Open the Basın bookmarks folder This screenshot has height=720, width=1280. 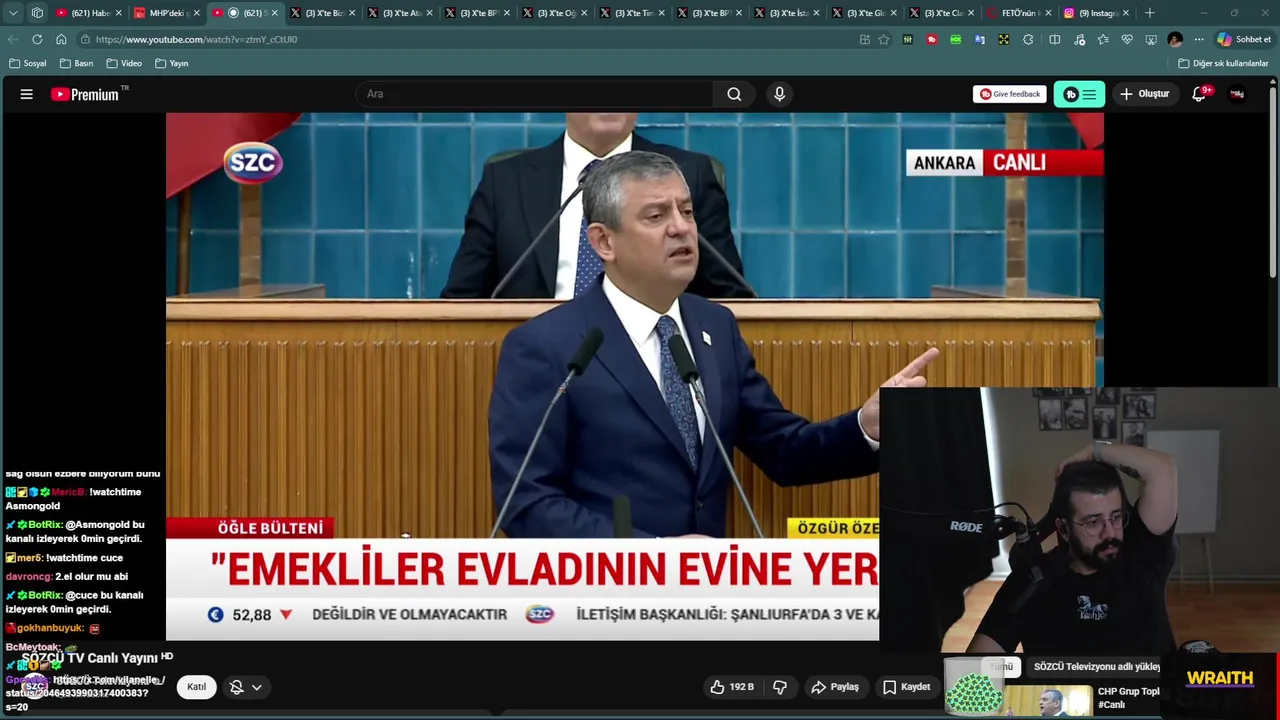pos(77,63)
